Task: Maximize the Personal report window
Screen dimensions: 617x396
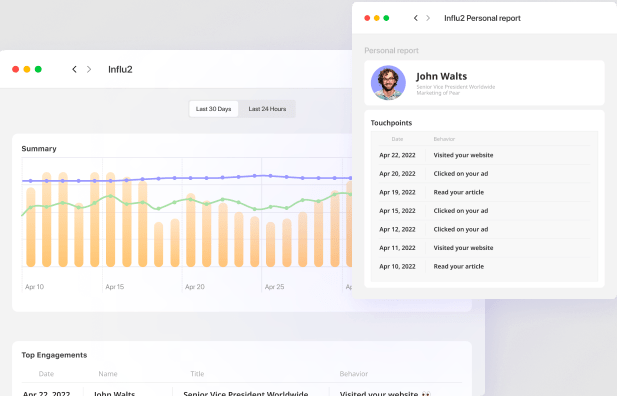Action: pos(386,18)
